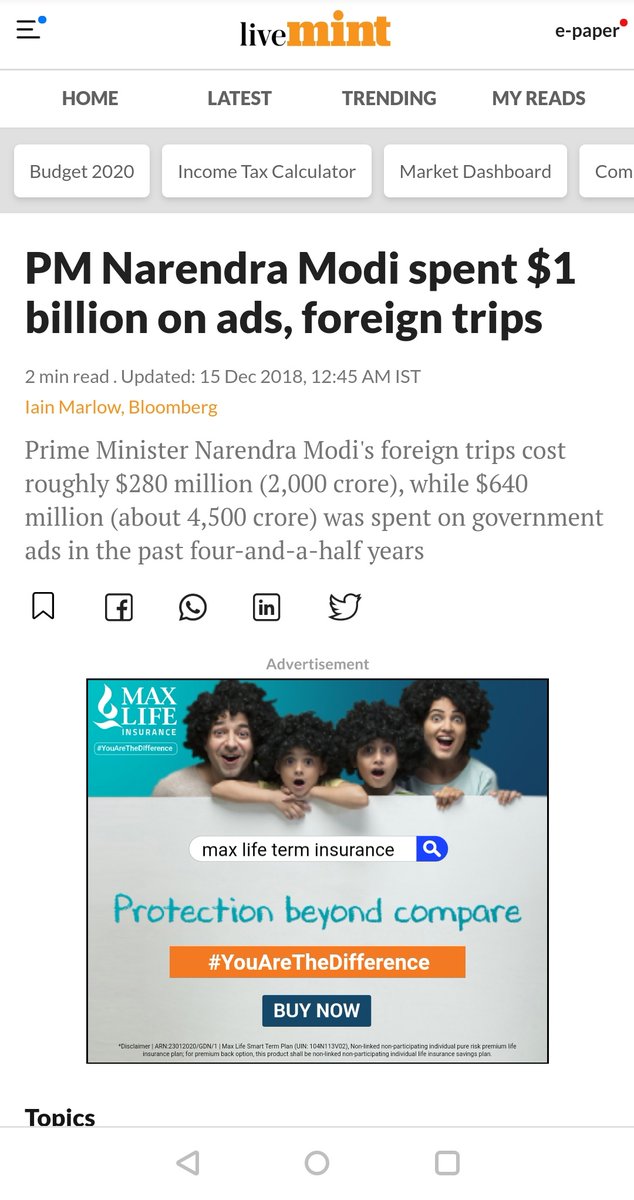Share article on LinkedIn
634x1200 pixels.
(x=266, y=607)
